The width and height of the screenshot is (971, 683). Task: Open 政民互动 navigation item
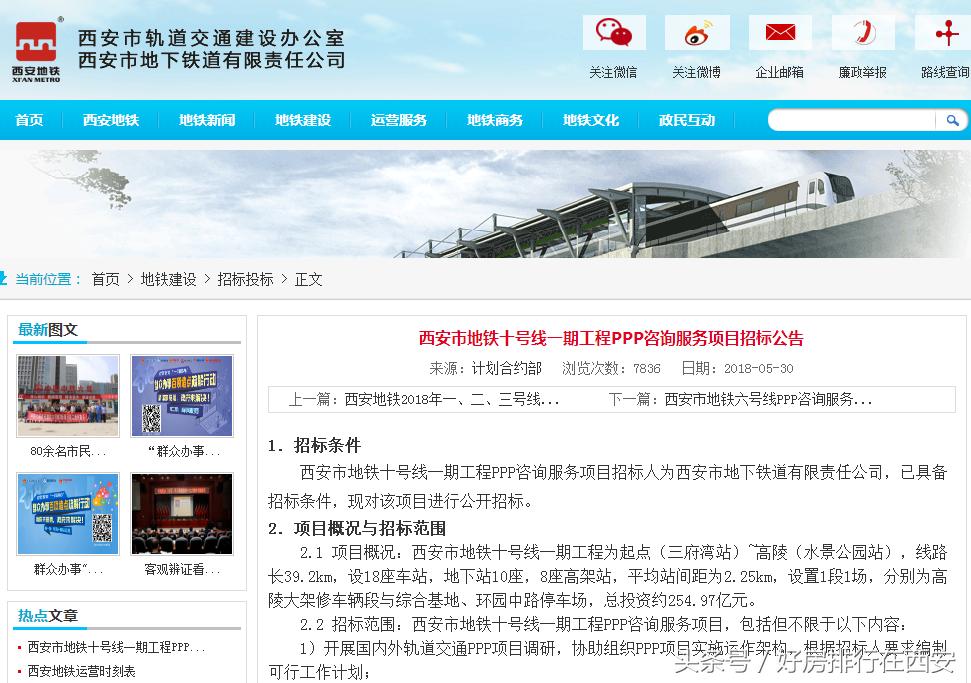687,120
